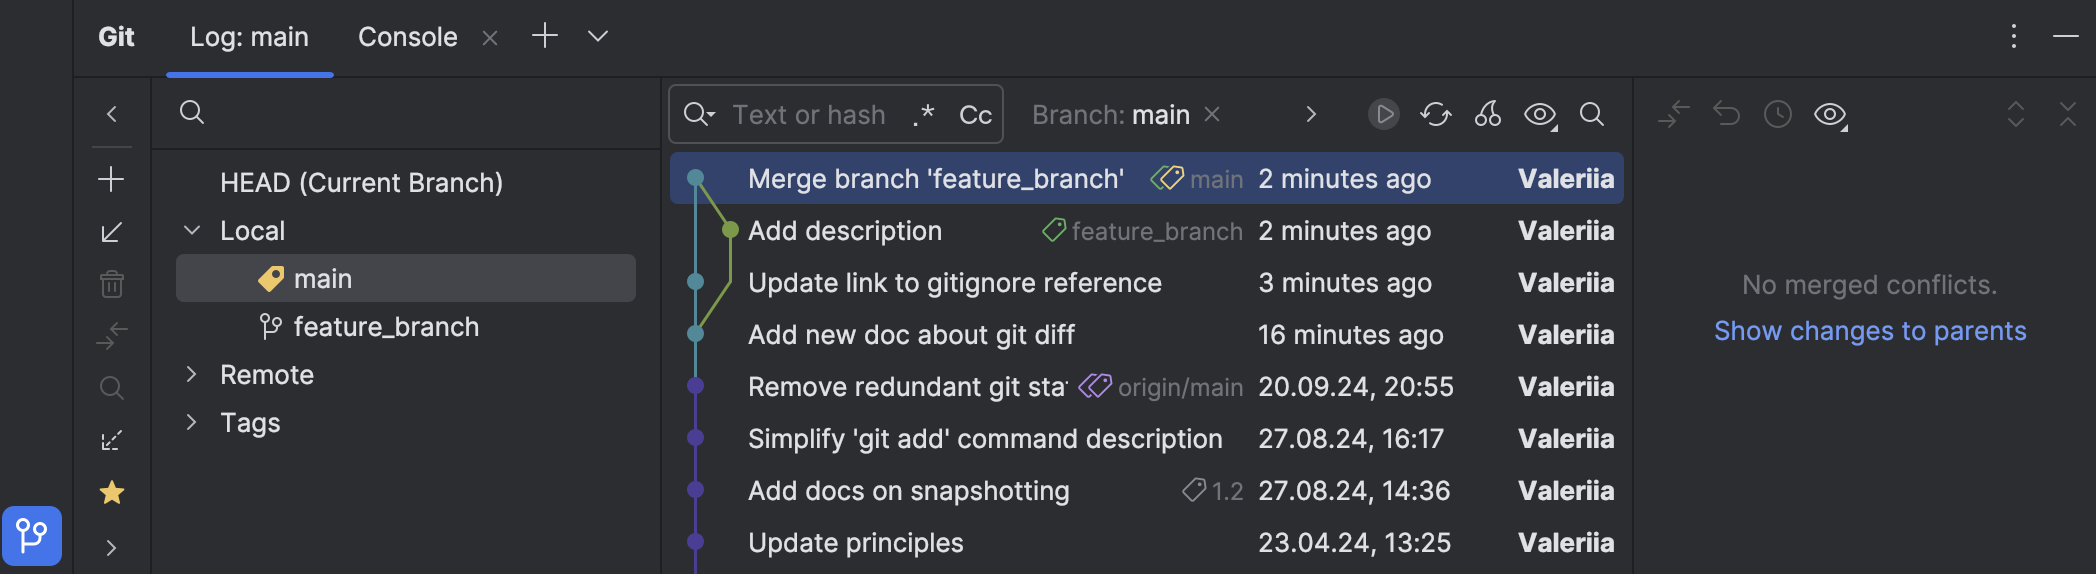
Task: Click the collapse all arrows icon
Action: click(2068, 114)
